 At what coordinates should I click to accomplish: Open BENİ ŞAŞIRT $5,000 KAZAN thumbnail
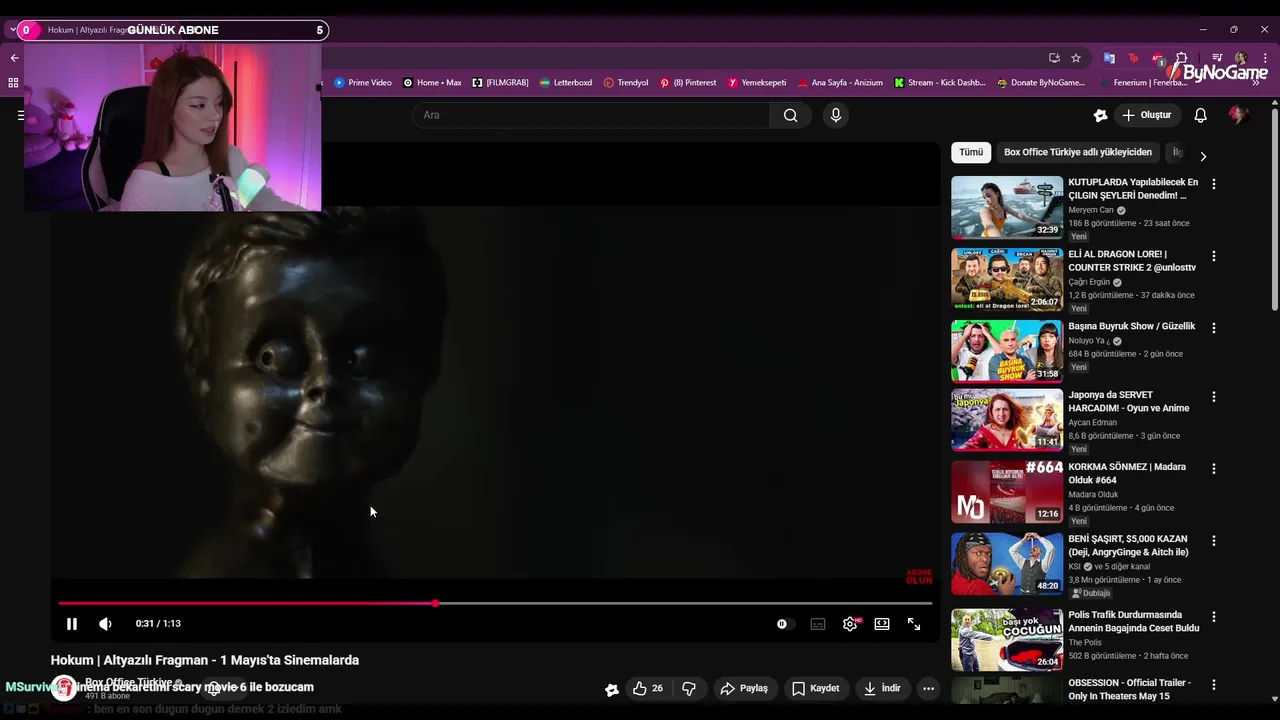[x=1007, y=564]
